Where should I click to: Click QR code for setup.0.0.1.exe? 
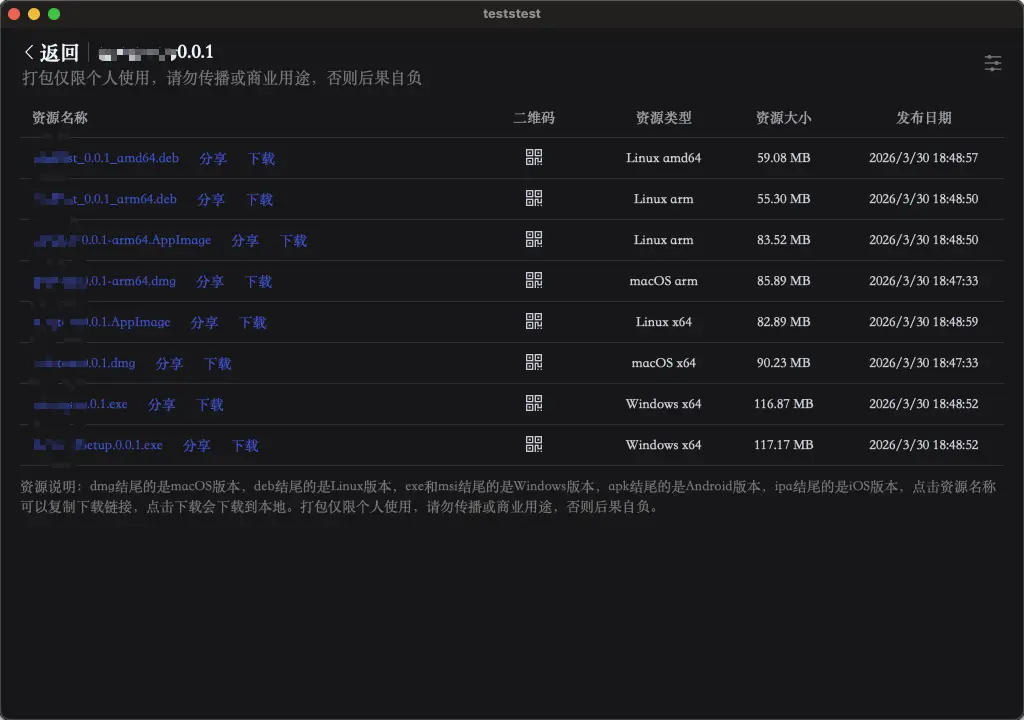(x=534, y=444)
